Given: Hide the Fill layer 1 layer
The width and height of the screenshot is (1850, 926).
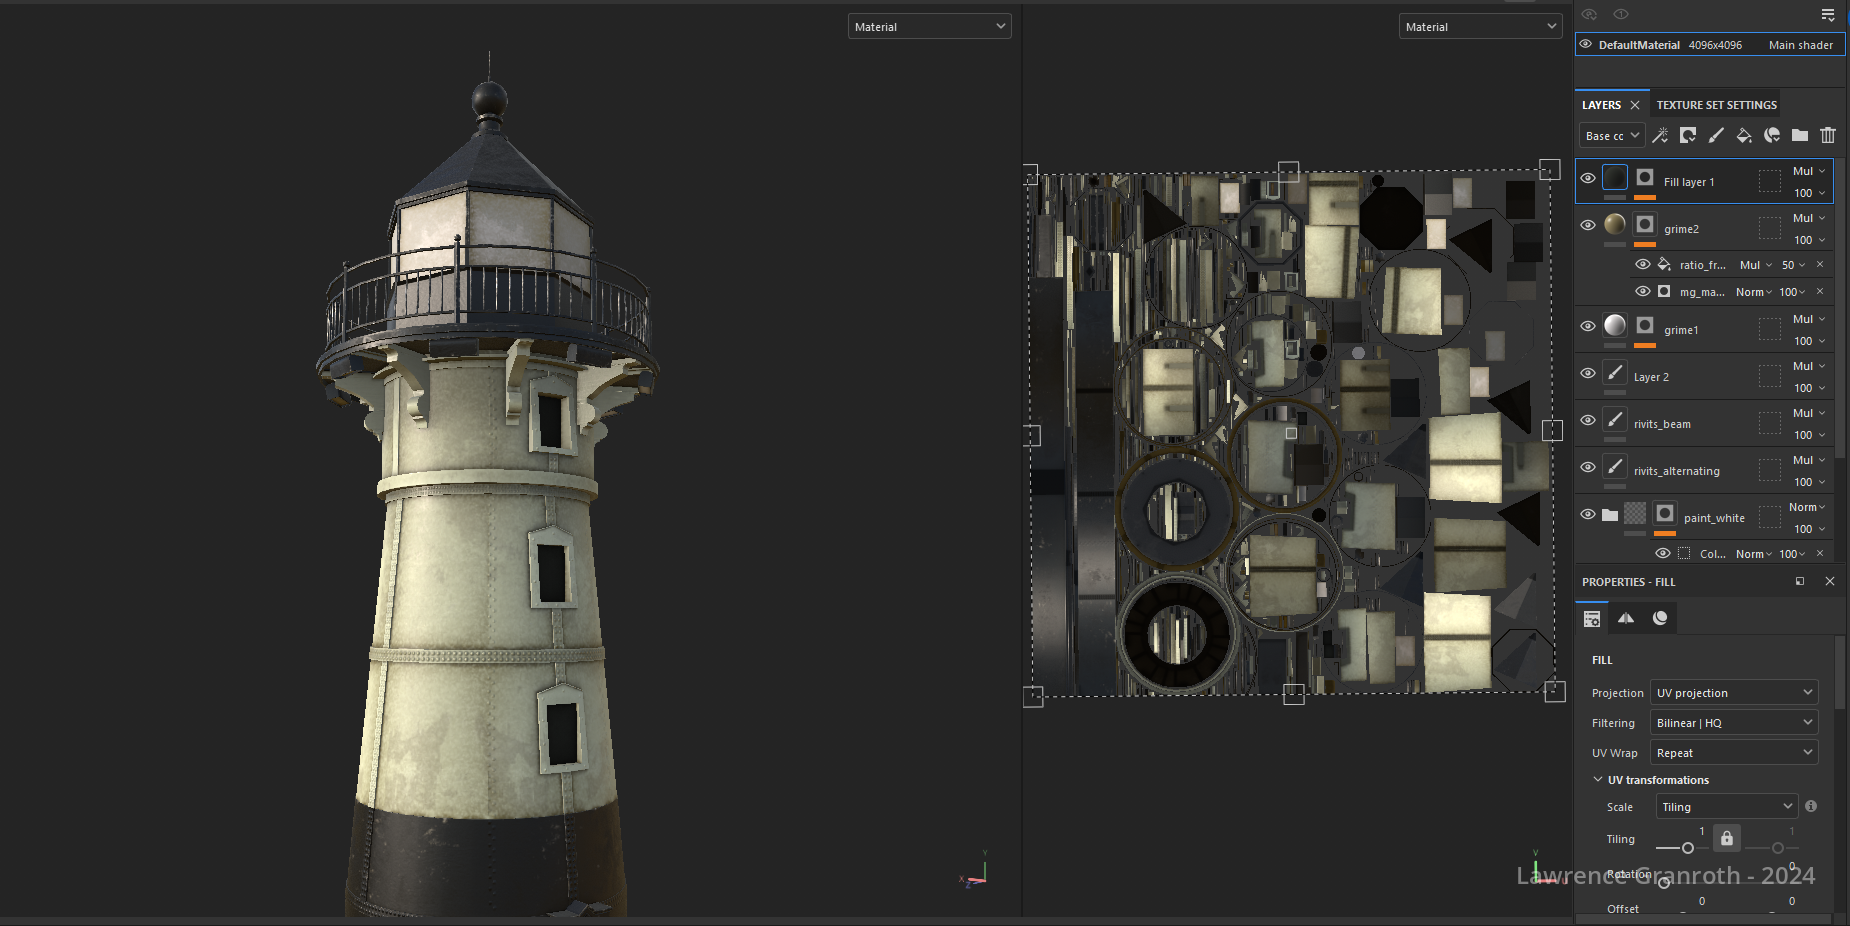Looking at the screenshot, I should click(x=1588, y=179).
